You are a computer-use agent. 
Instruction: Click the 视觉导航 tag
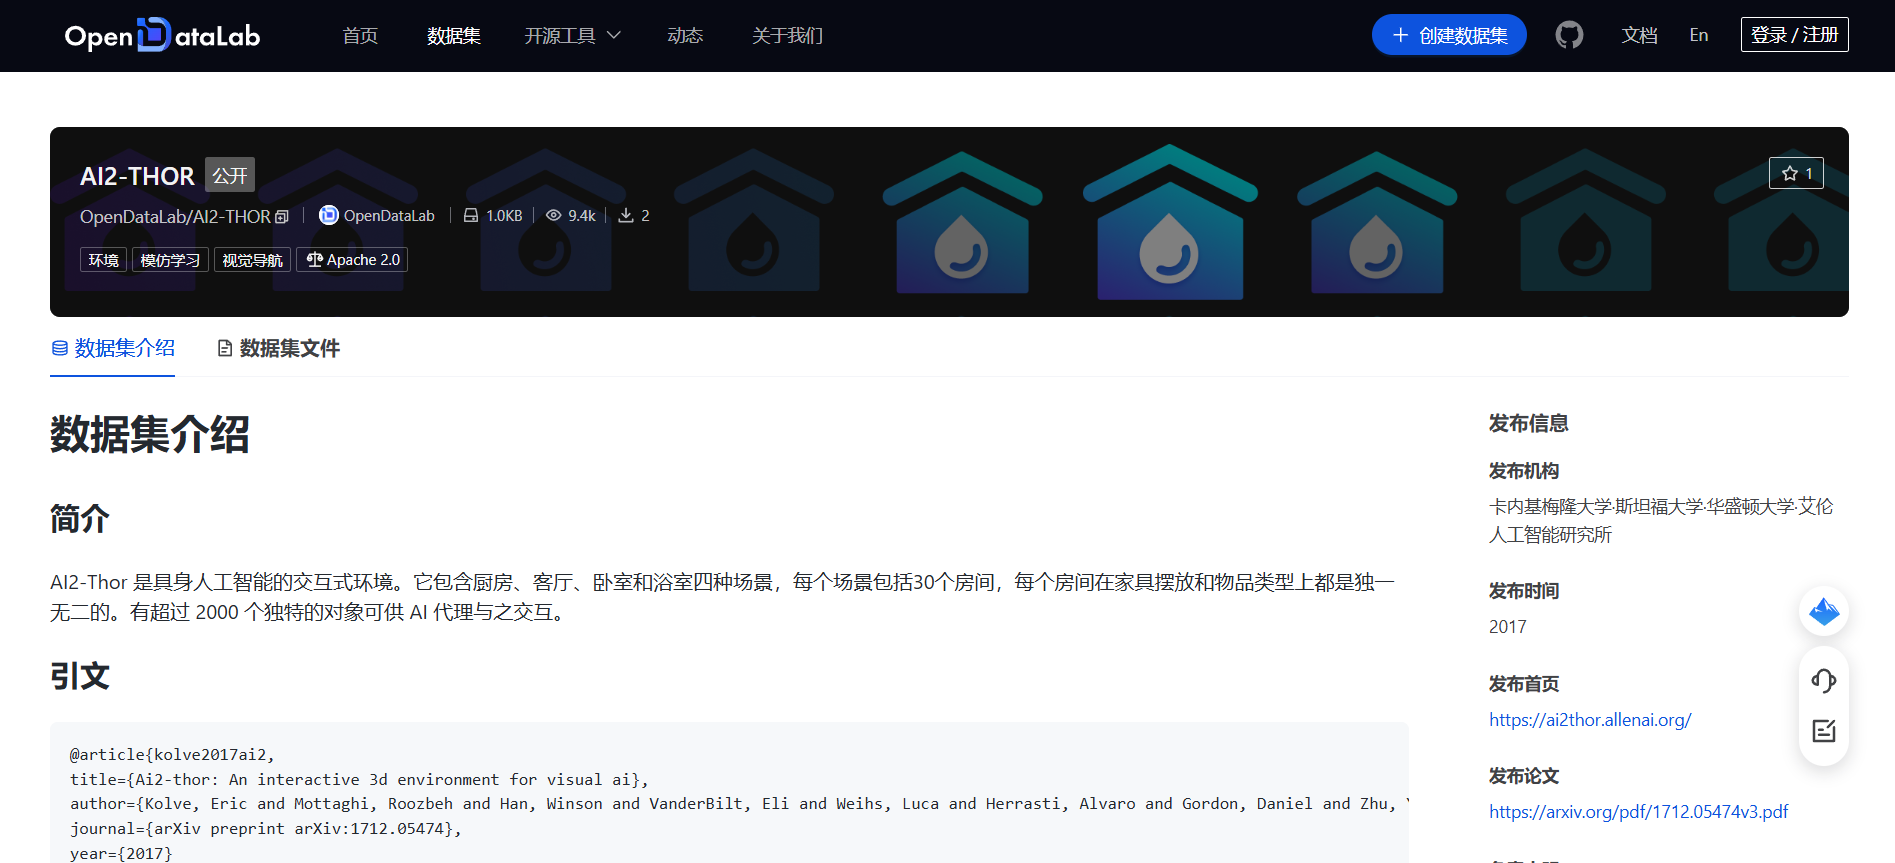tap(252, 260)
